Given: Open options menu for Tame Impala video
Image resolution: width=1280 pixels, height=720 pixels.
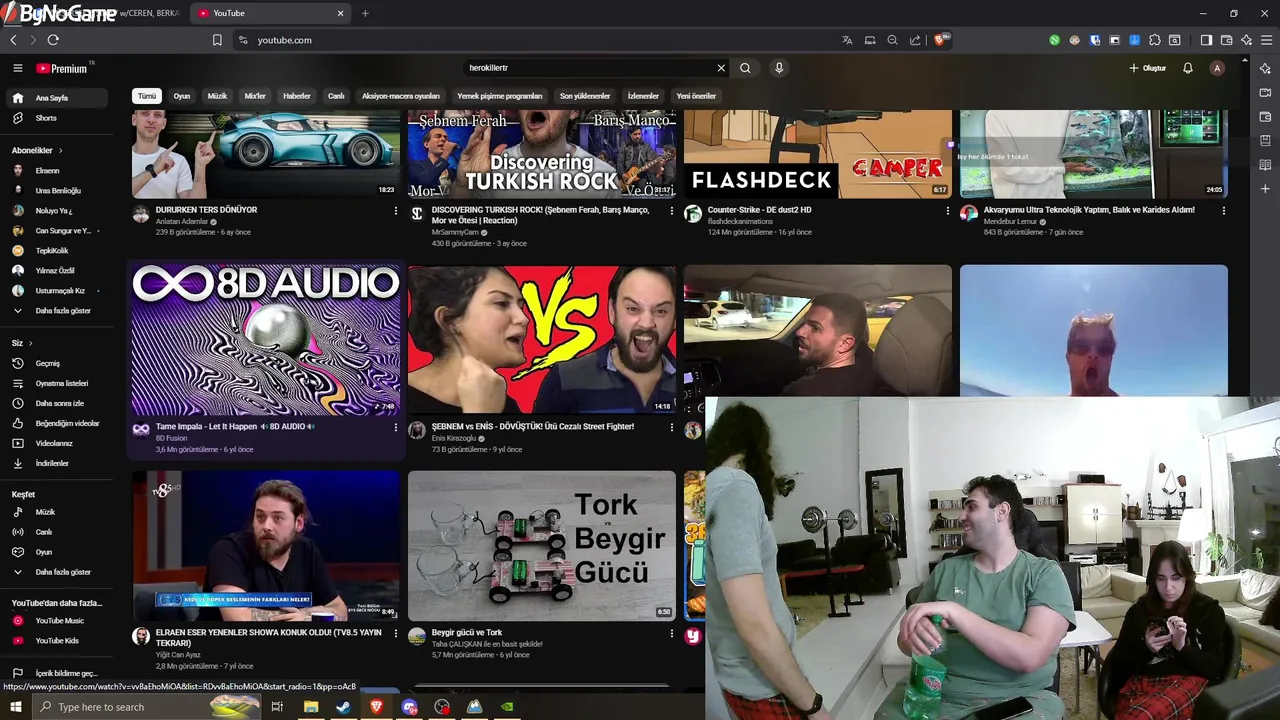Looking at the screenshot, I should pyautogui.click(x=395, y=427).
